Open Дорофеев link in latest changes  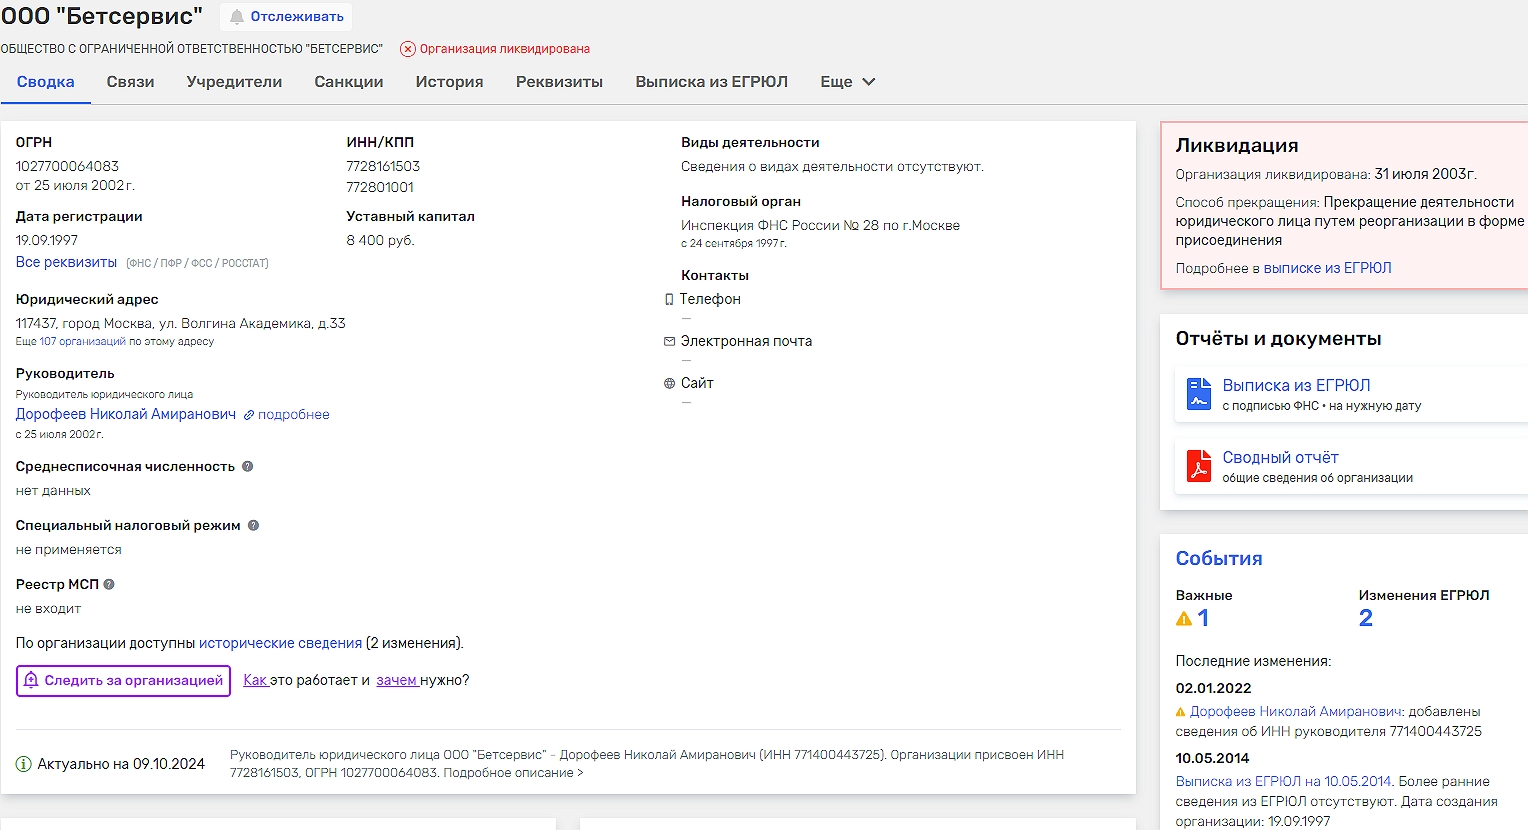[x=1296, y=712]
